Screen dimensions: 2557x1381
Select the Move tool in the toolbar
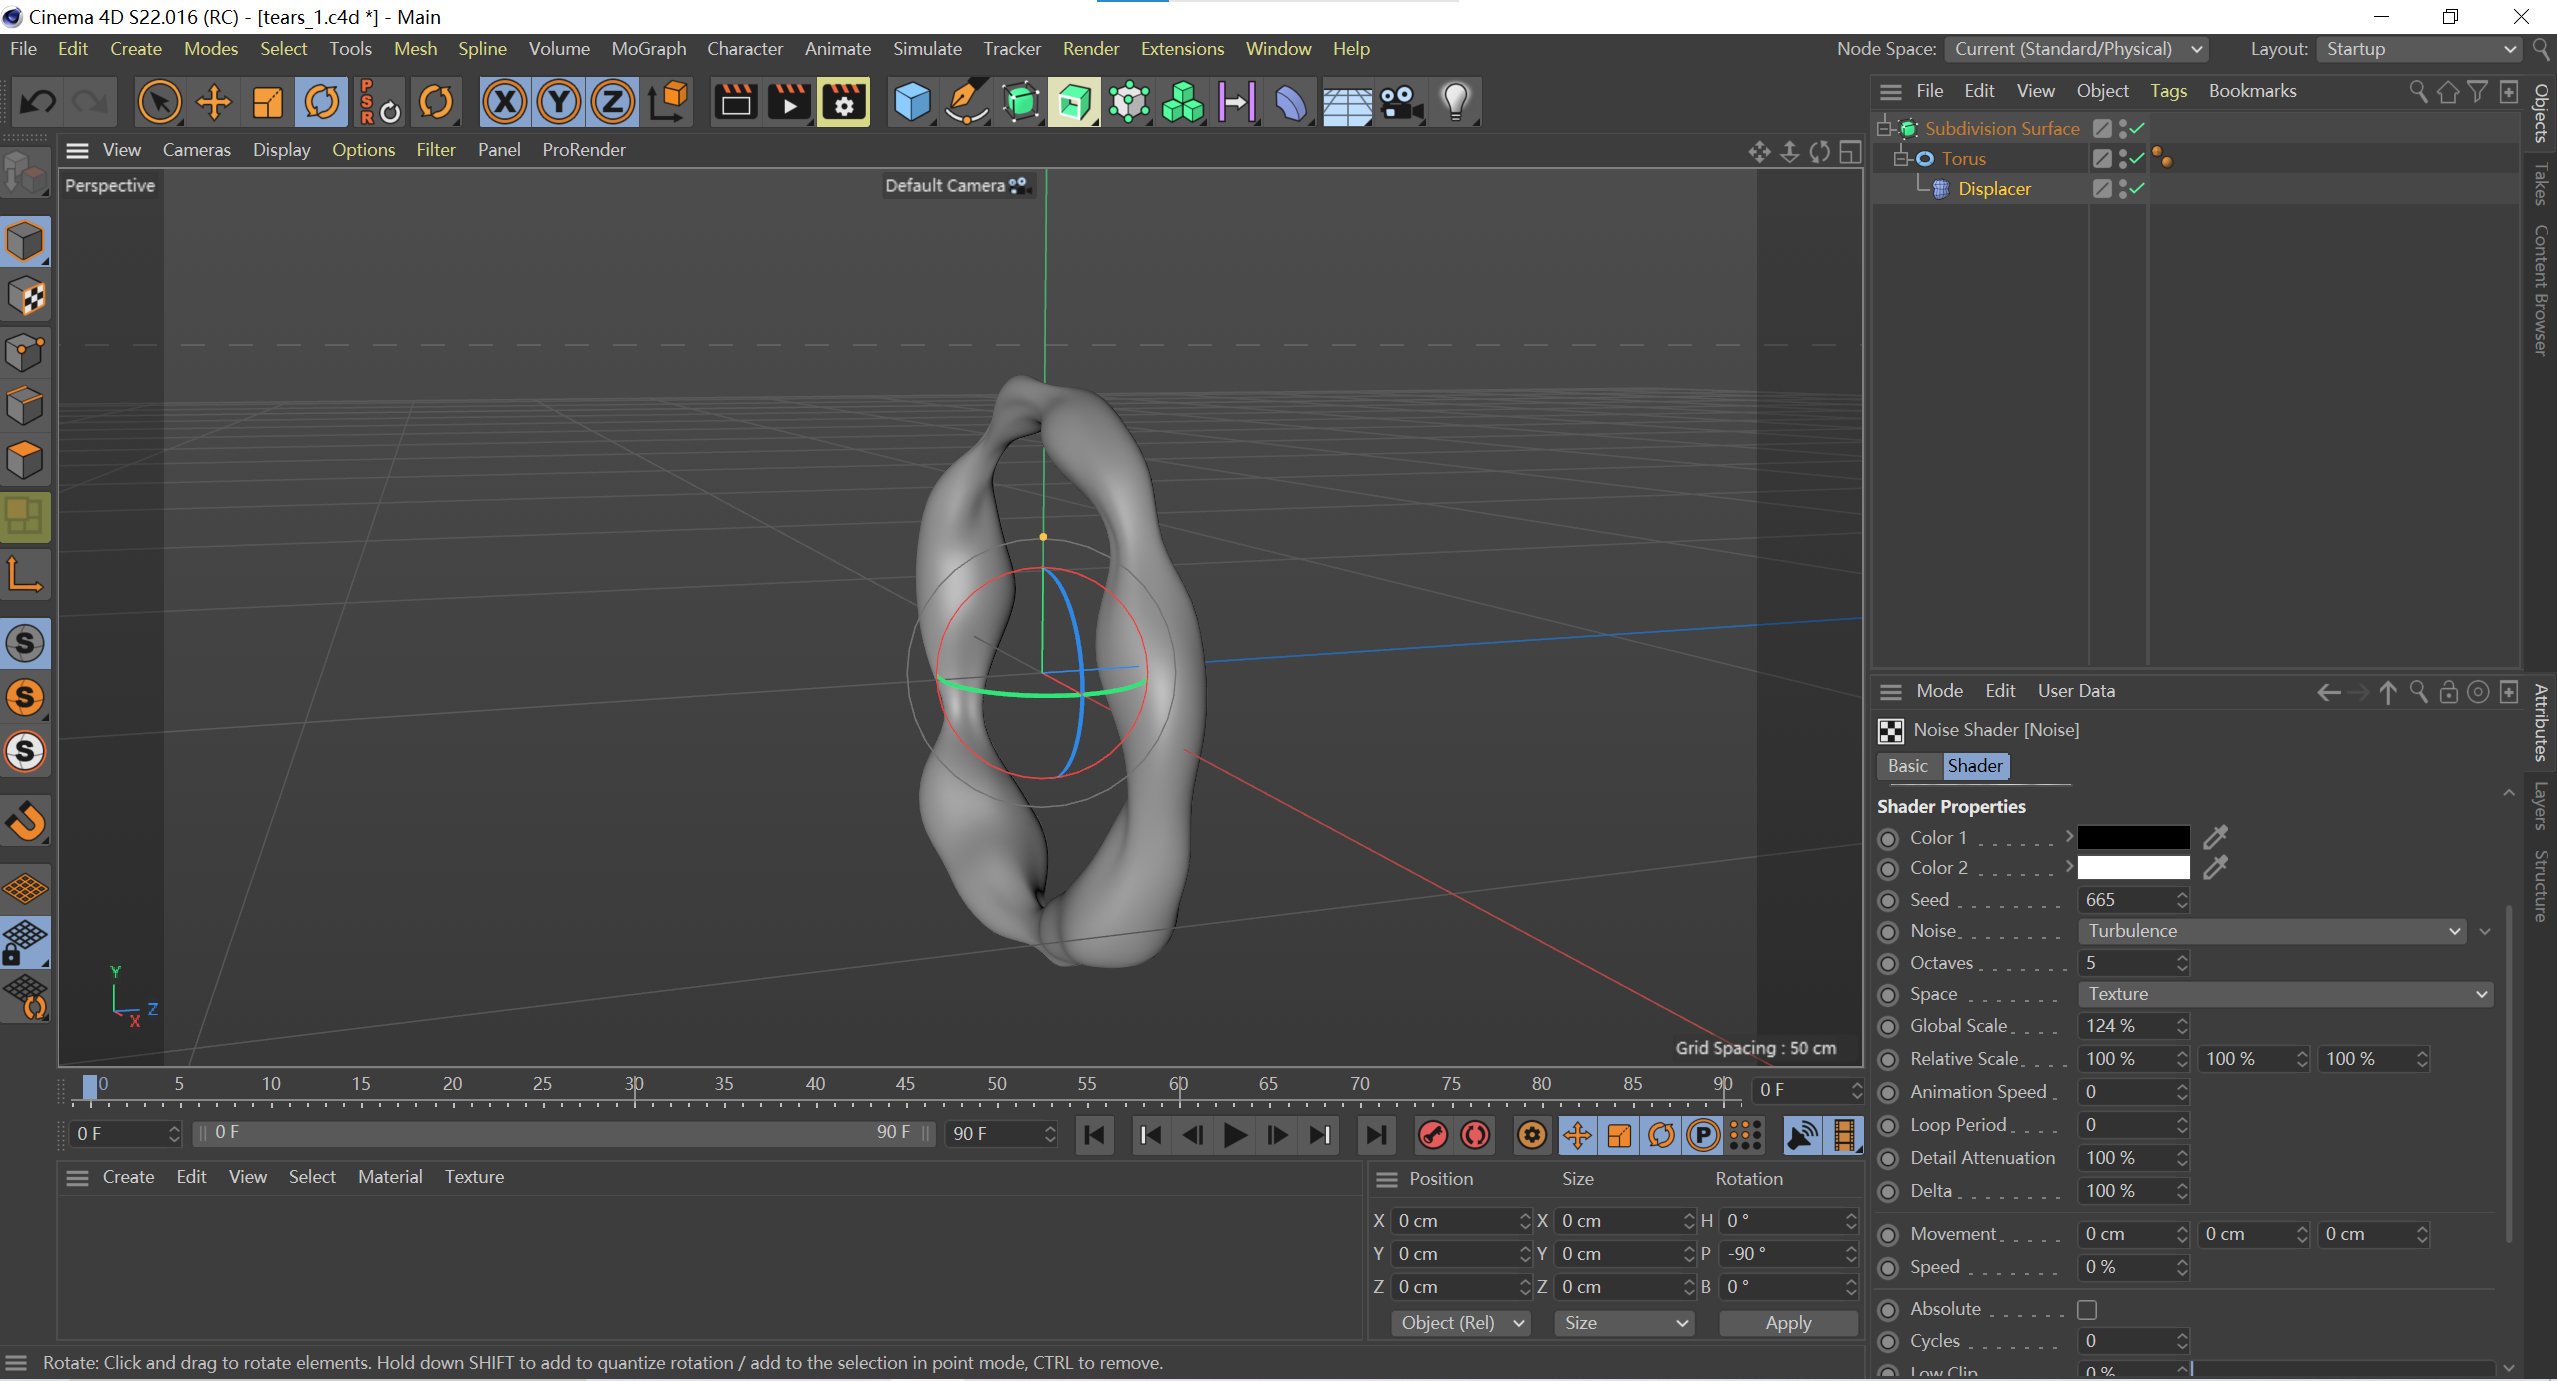(x=213, y=102)
